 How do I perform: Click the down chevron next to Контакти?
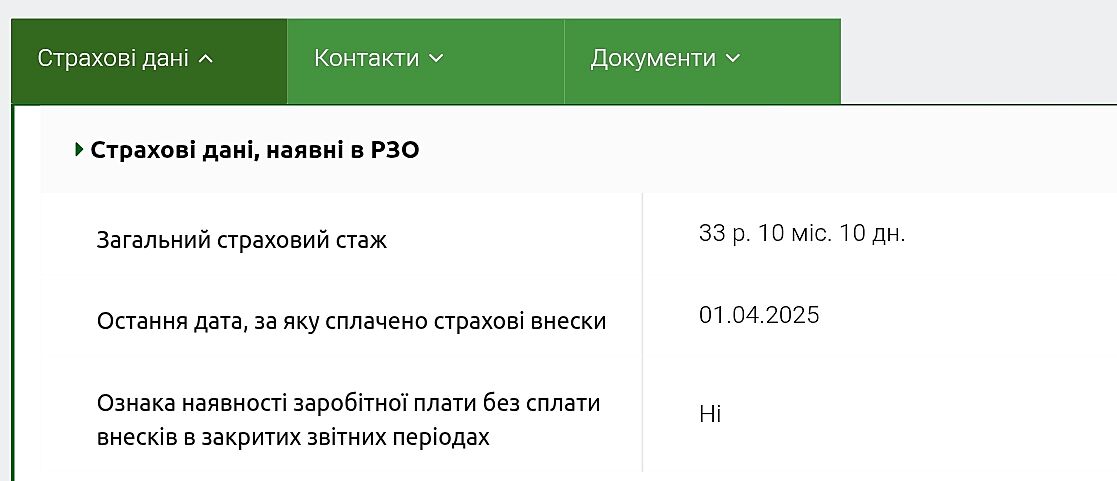click(x=435, y=59)
